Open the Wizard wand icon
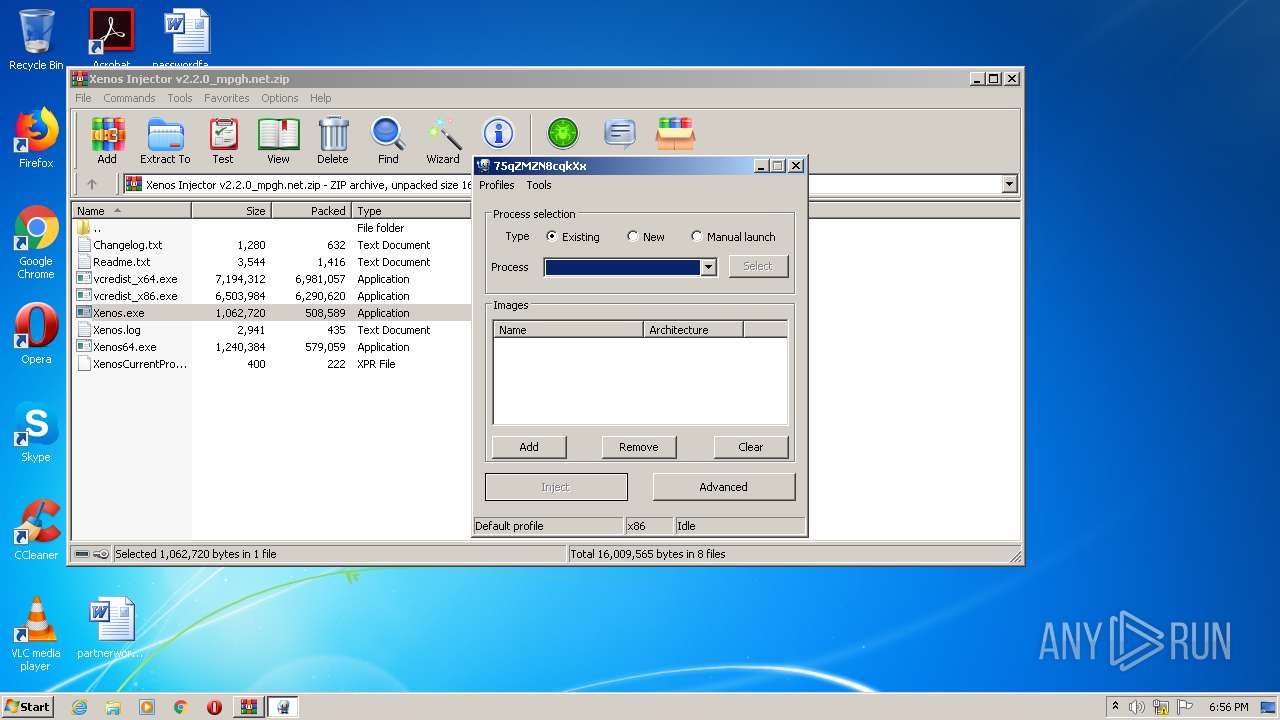The image size is (1280, 720). [443, 140]
